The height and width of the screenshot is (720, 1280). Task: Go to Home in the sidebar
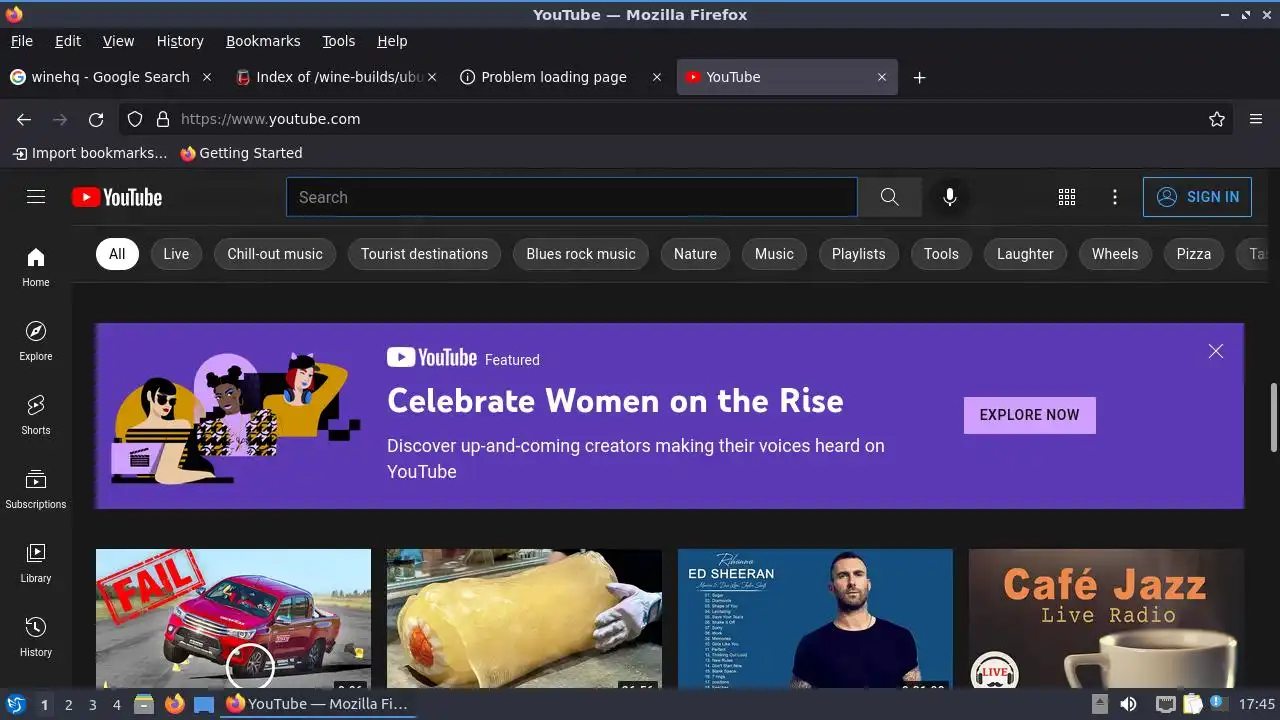coord(36,267)
